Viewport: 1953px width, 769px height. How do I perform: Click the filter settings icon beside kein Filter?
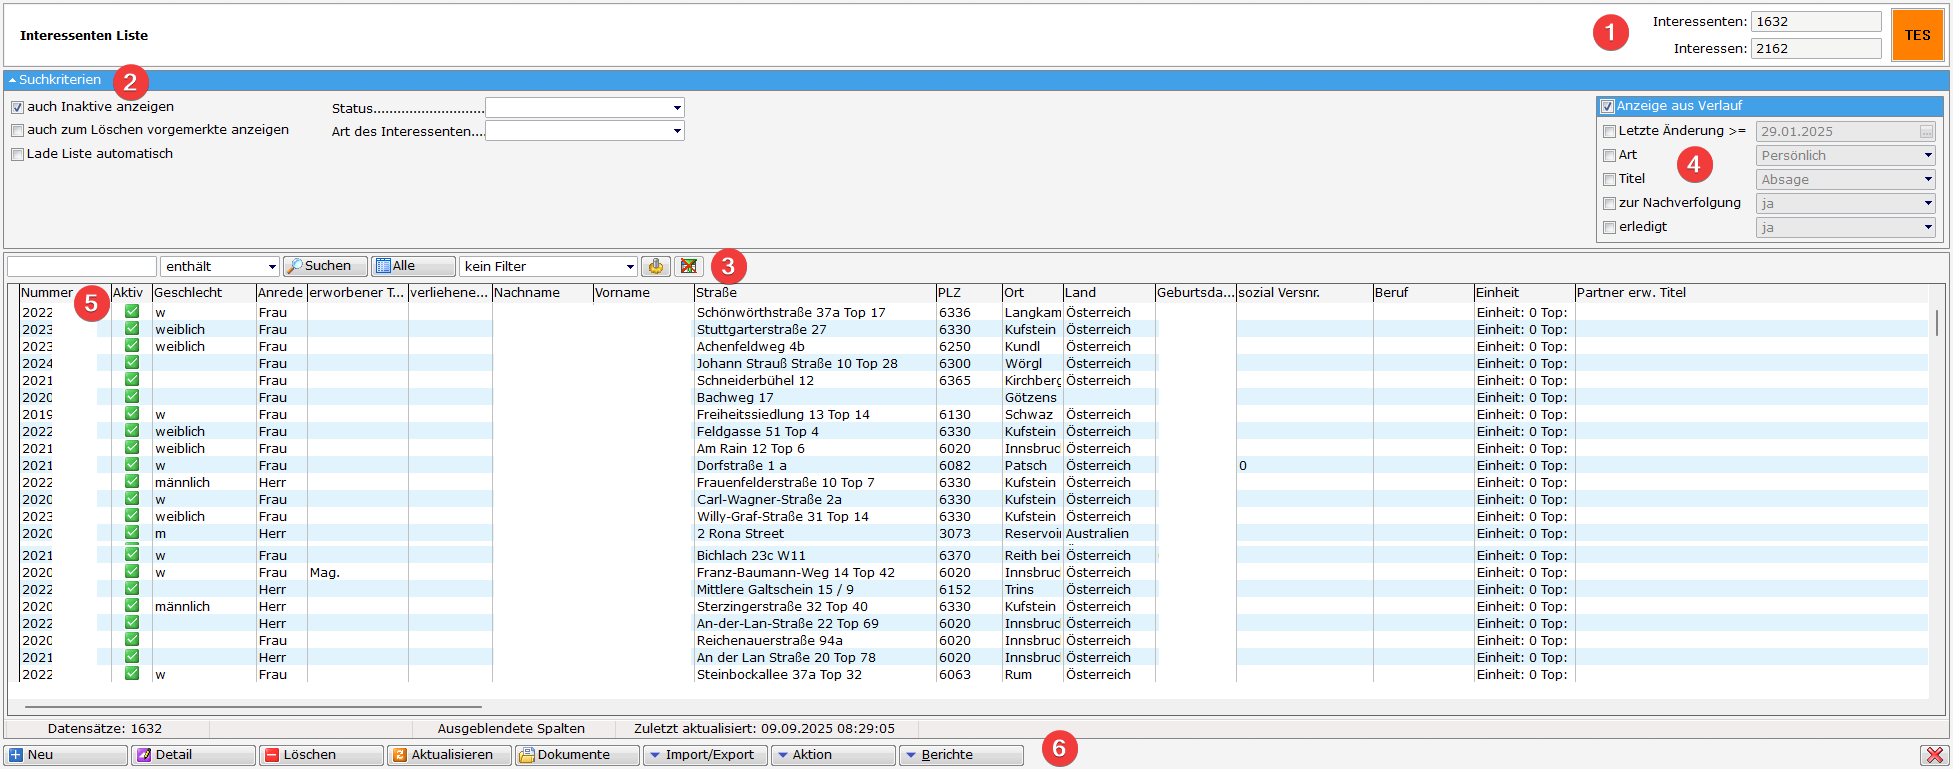[x=655, y=266]
